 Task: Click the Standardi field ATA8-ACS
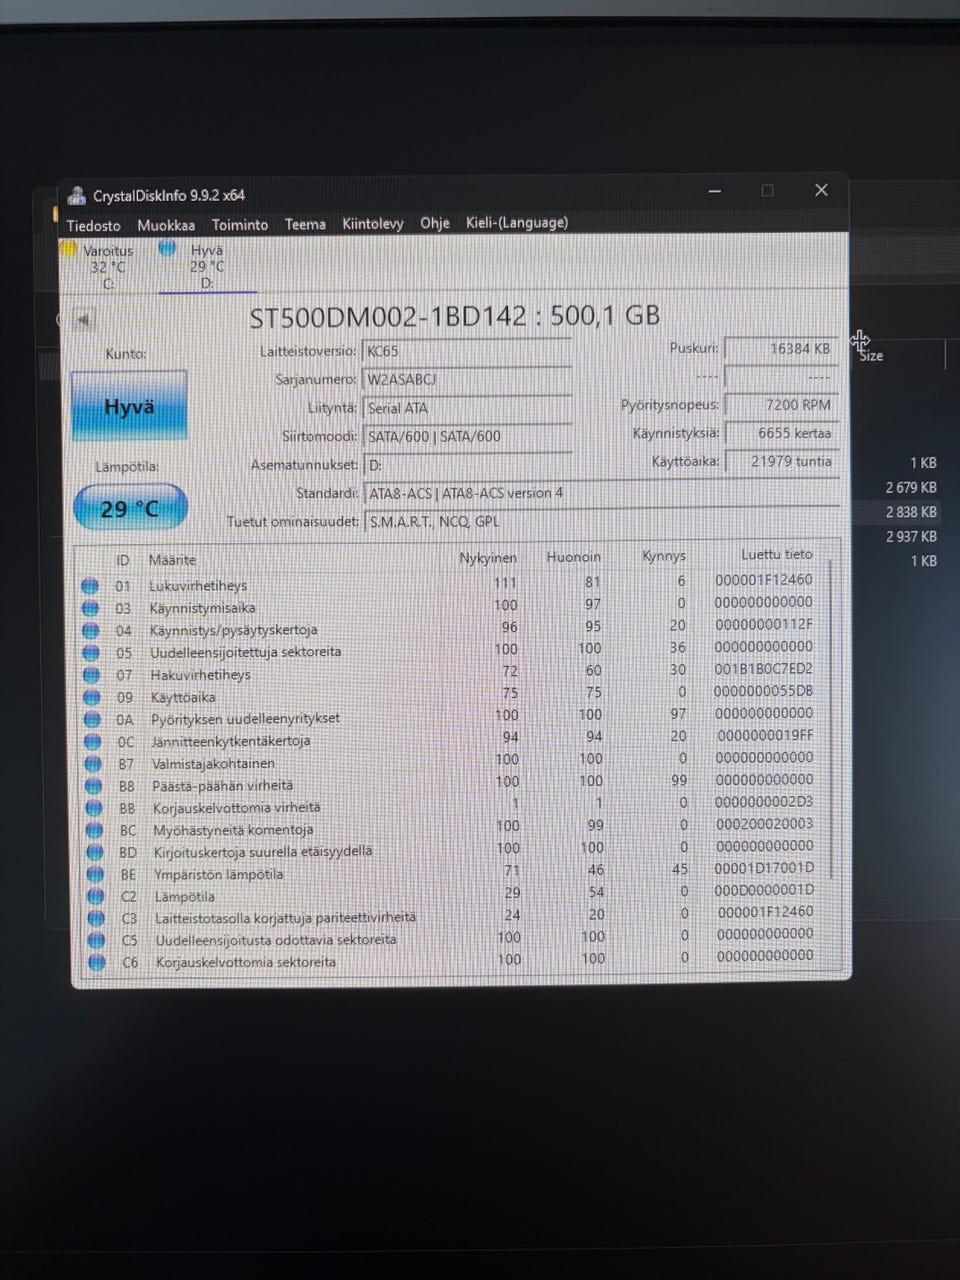point(602,493)
